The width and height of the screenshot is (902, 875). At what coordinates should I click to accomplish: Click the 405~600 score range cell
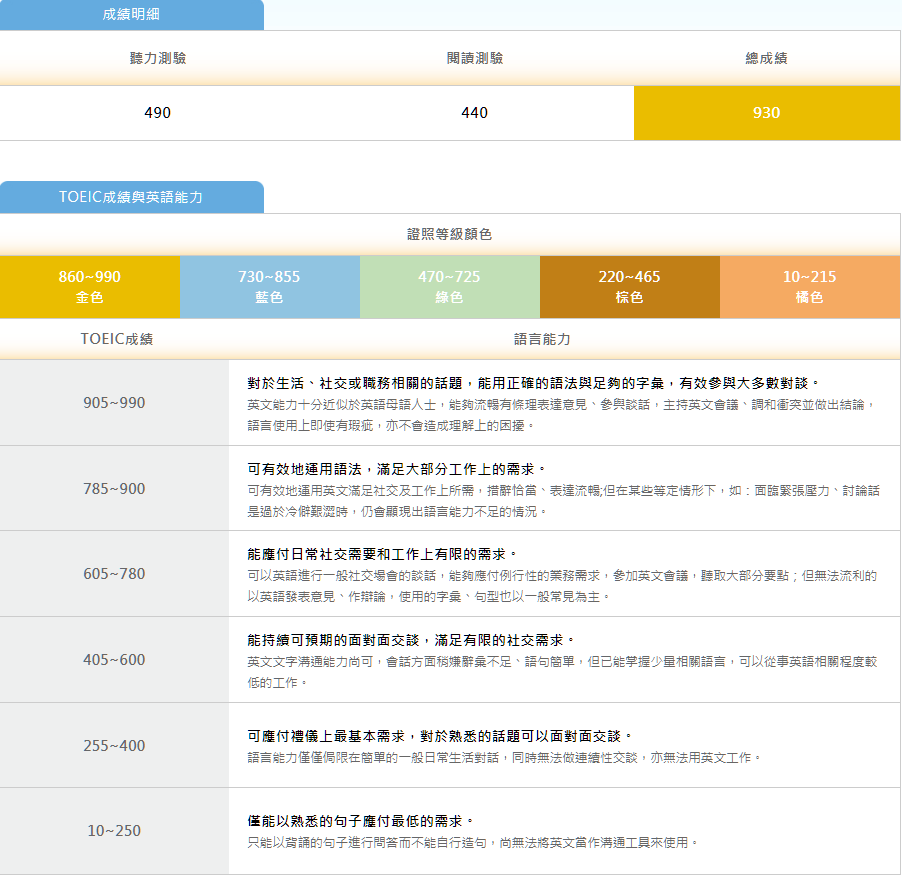(114, 659)
